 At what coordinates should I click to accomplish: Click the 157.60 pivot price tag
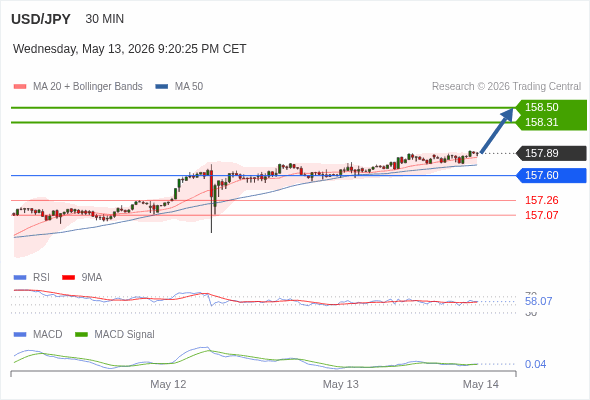tap(551, 175)
